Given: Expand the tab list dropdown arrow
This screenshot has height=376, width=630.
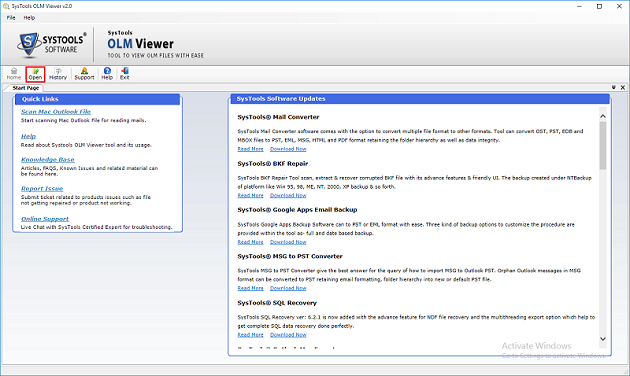Looking at the screenshot, I should 614,87.
